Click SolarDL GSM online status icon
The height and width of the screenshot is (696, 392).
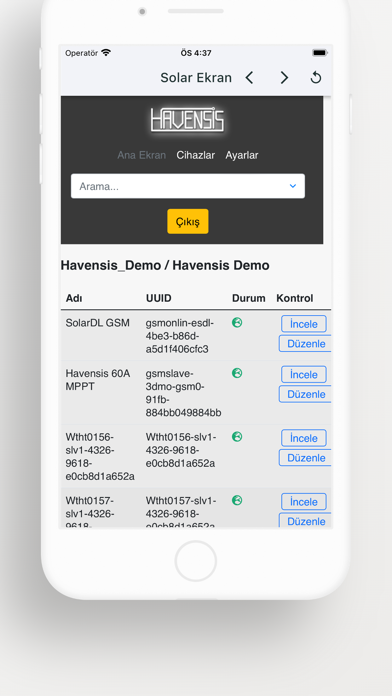click(237, 323)
